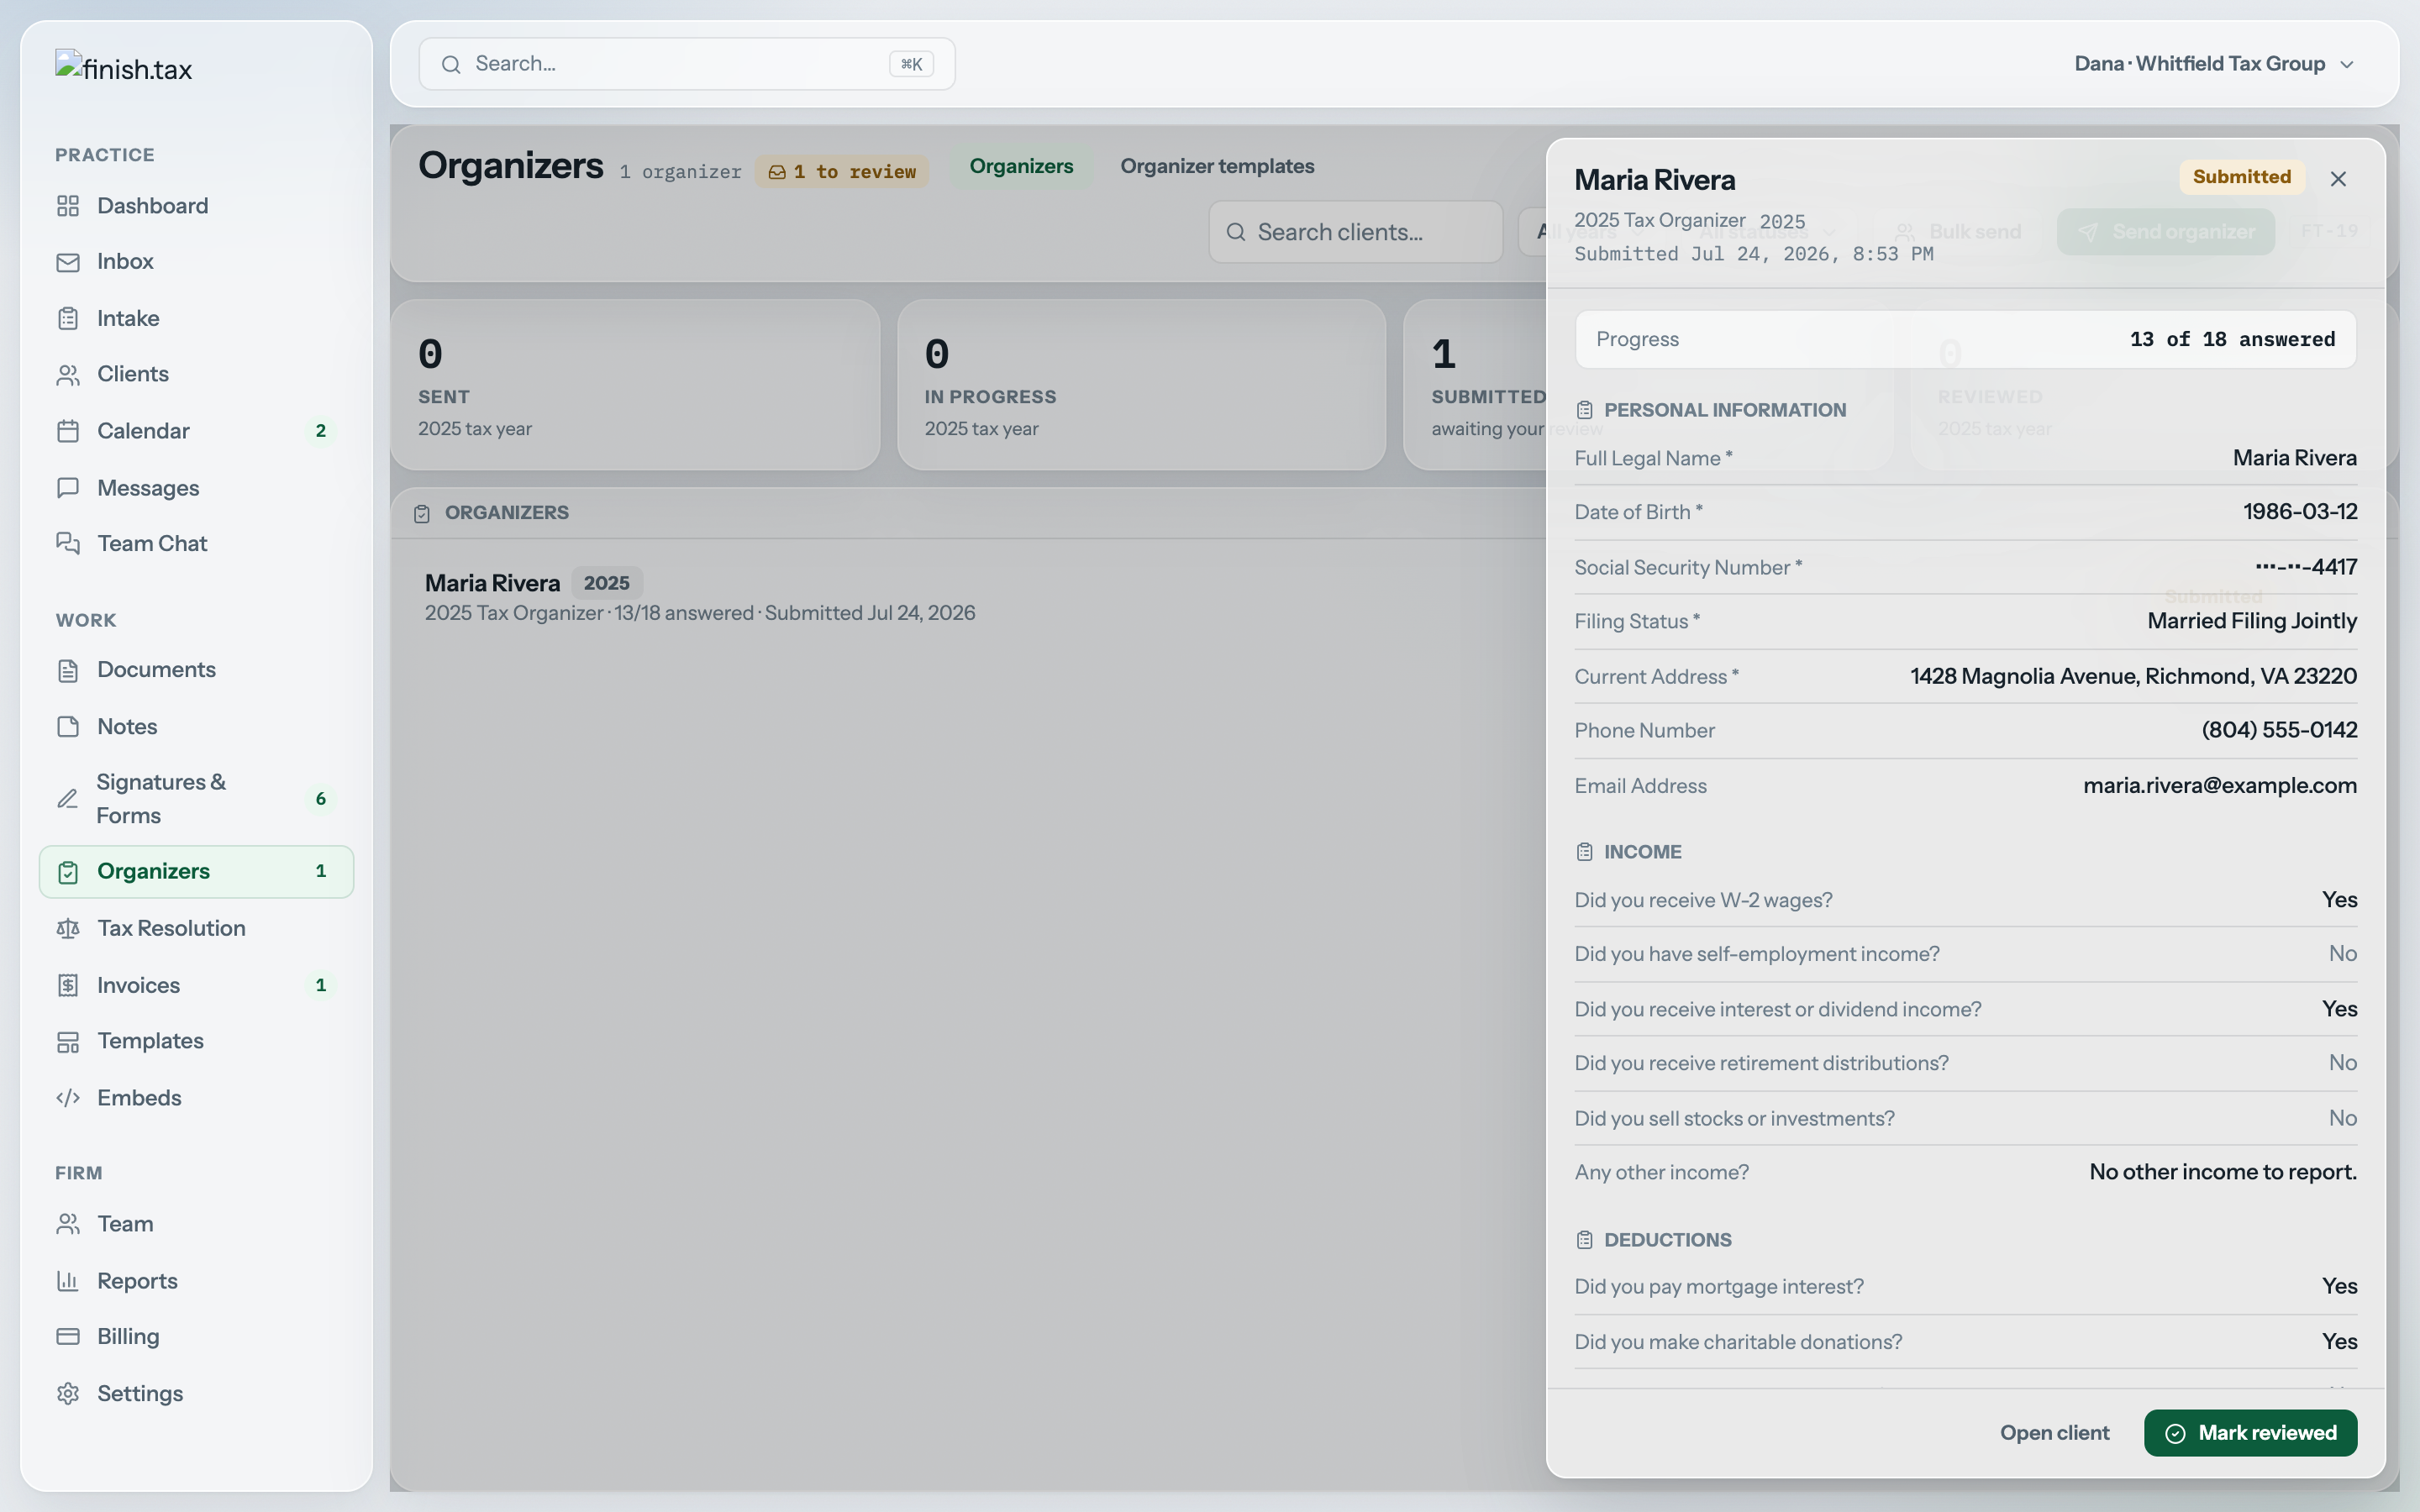Close the Maria Rivera organizer panel
This screenshot has width=2420, height=1512.
[x=2338, y=179]
